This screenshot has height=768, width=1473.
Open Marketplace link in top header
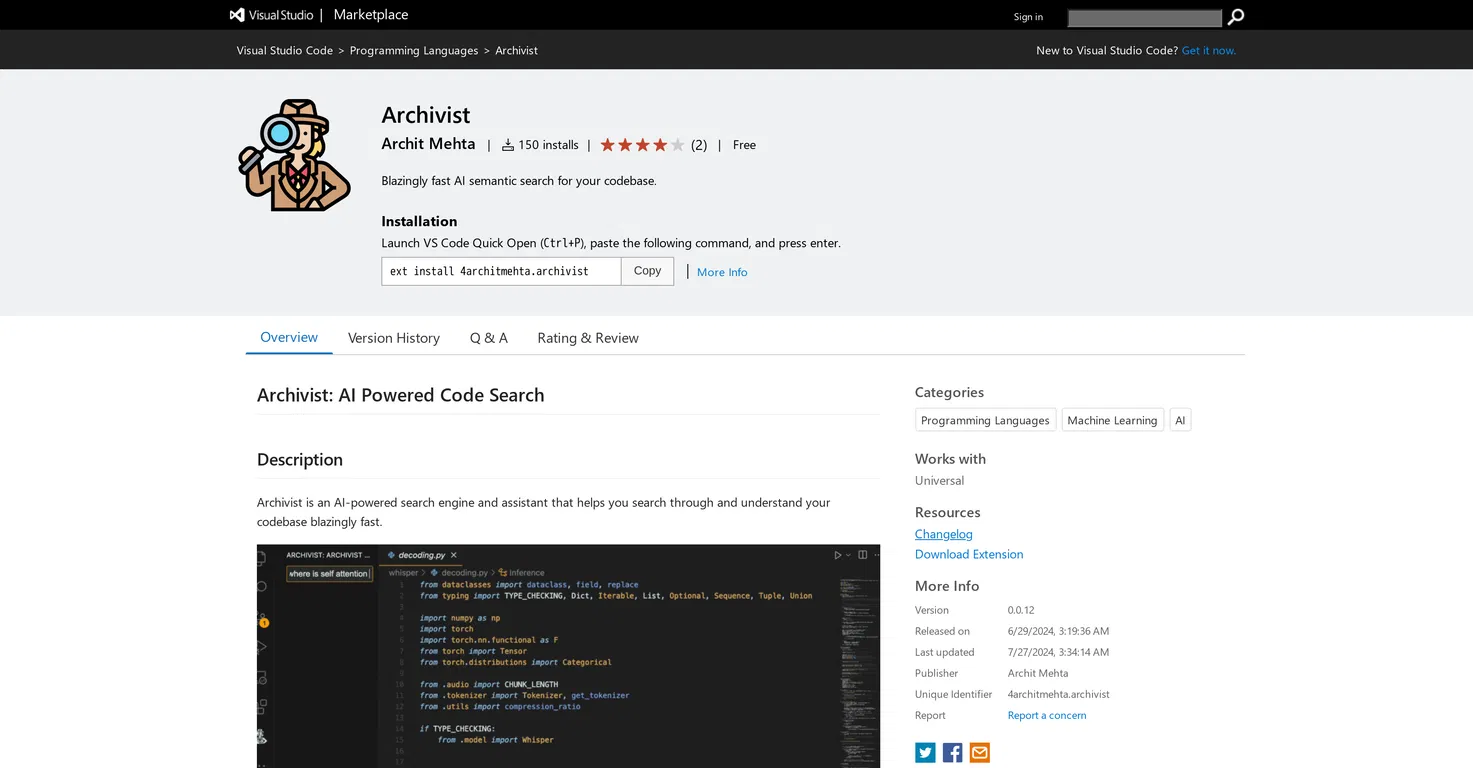click(371, 15)
